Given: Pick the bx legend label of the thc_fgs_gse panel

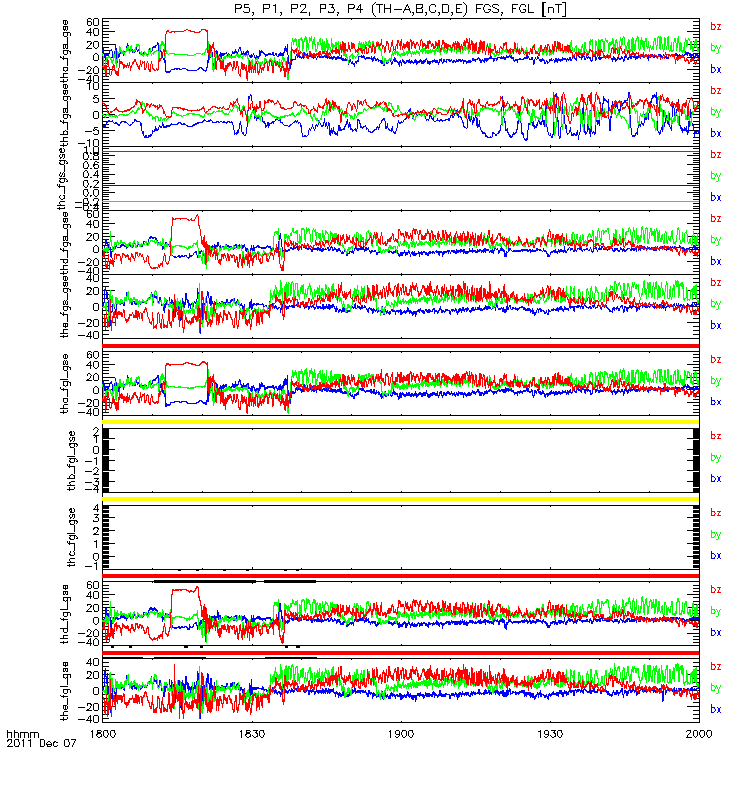Looking at the screenshot, I should click(715, 197).
